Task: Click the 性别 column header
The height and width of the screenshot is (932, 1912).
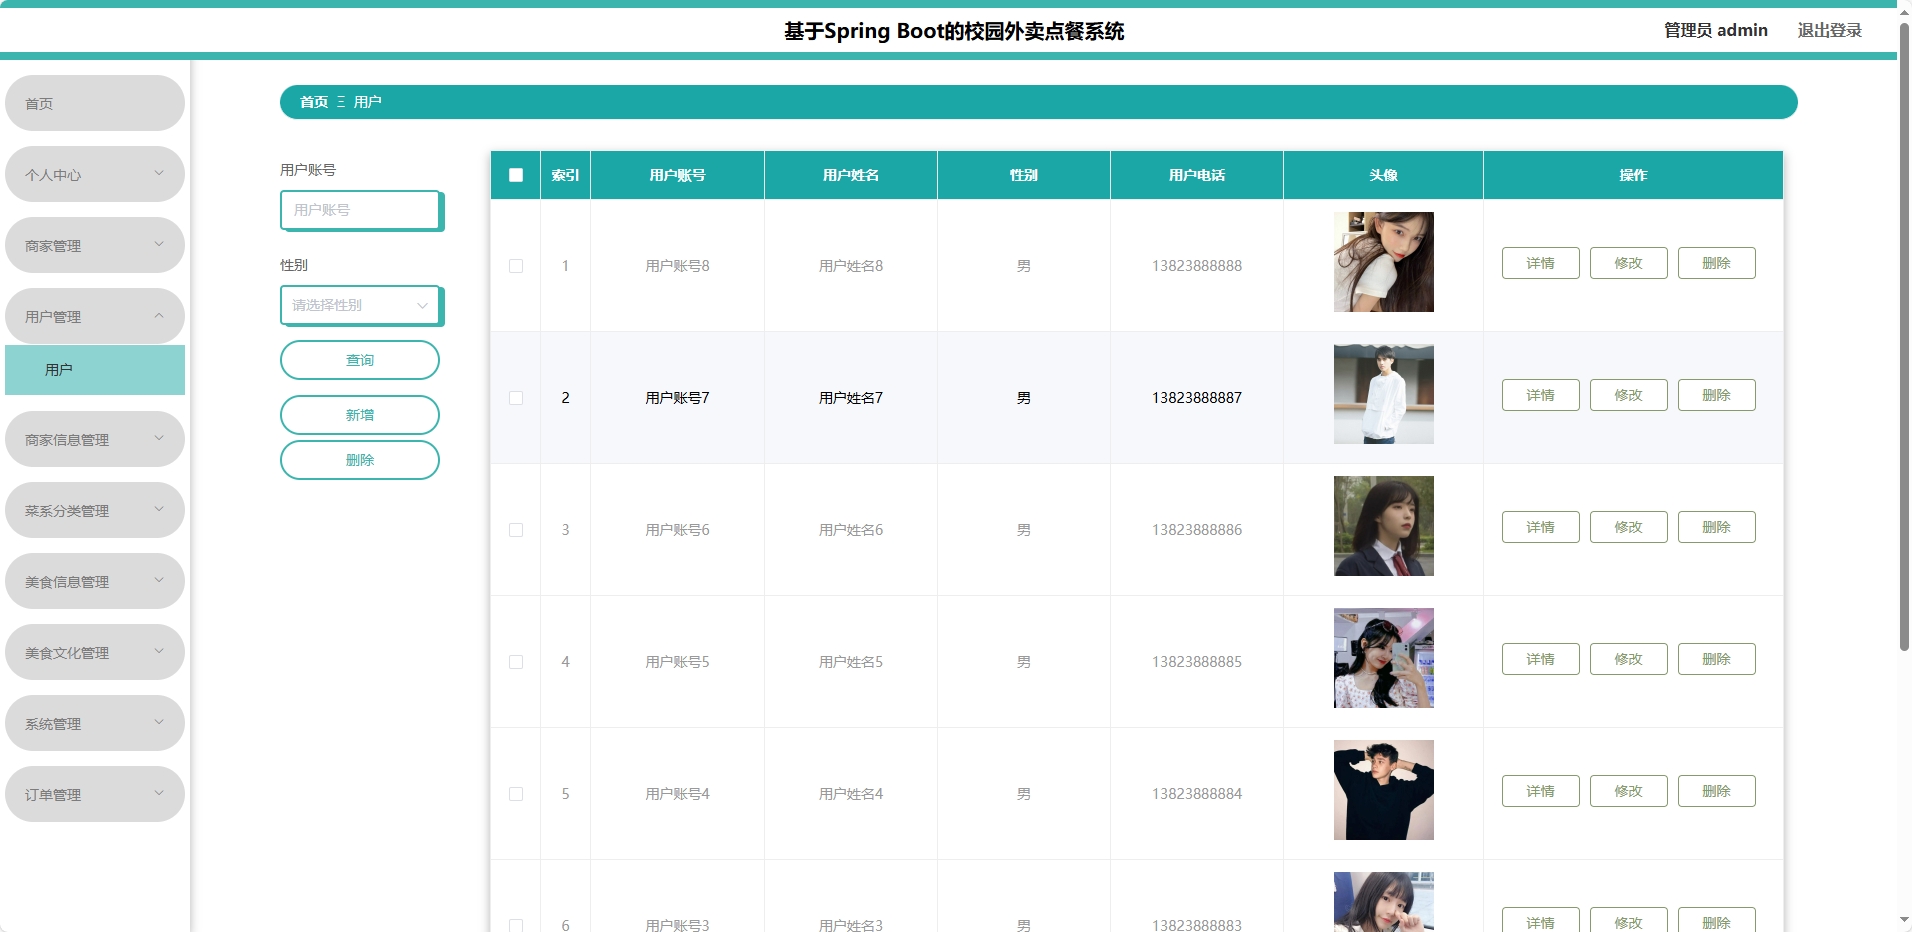Action: (x=1024, y=175)
